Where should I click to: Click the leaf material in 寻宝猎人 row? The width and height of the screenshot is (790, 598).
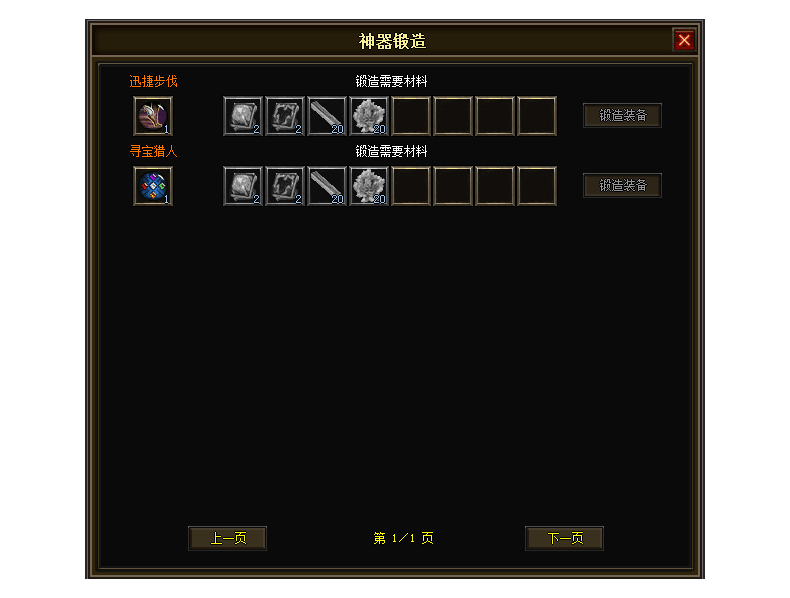pos(369,186)
